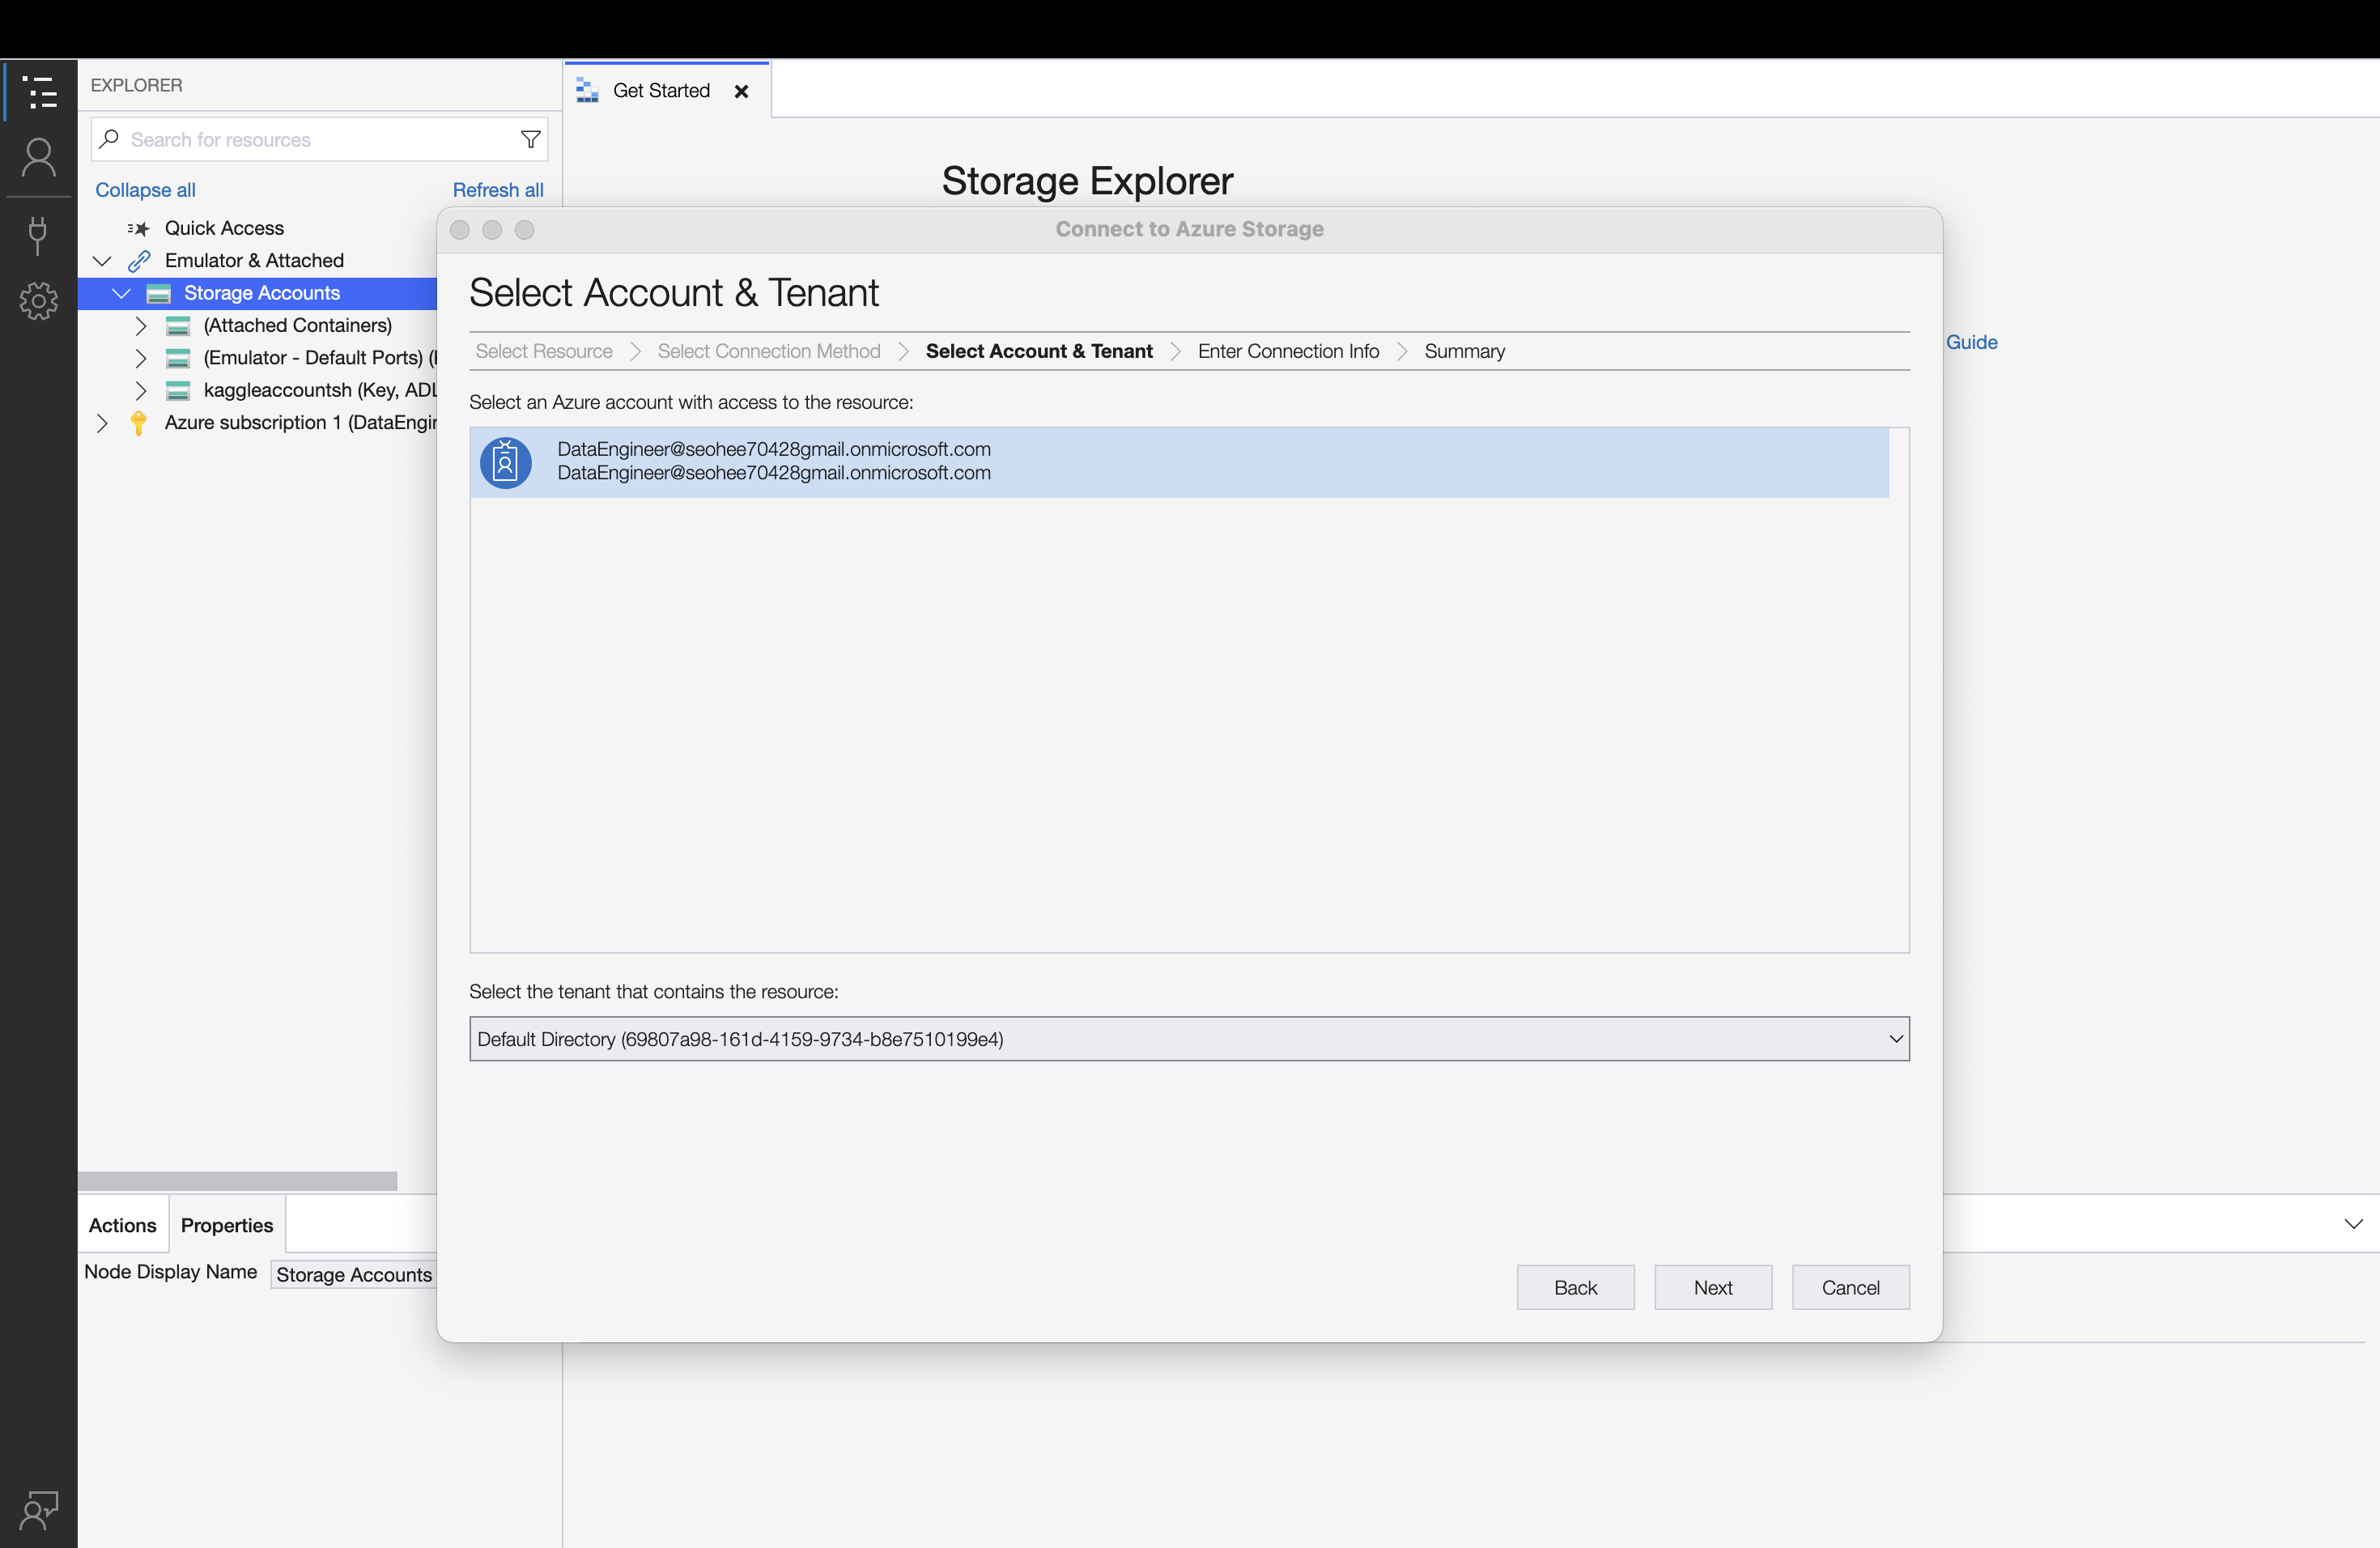Close the Get Started tab
This screenshot has width=2380, height=1548.
point(742,91)
